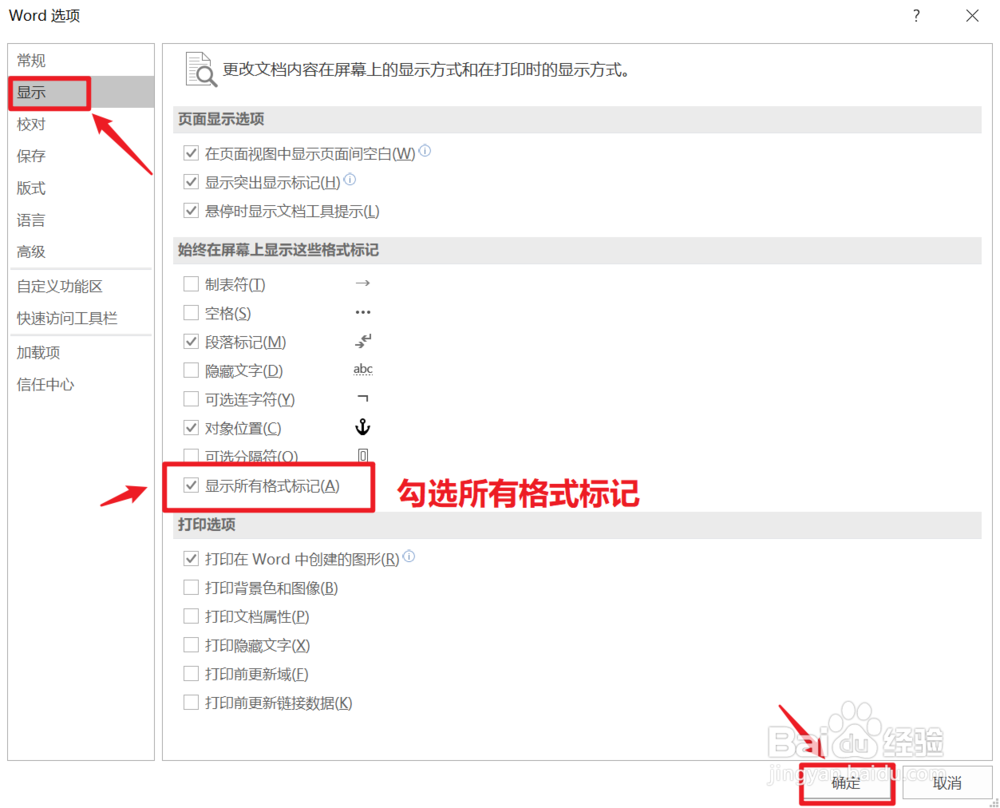Enable the 空格 checkbox
This screenshot has width=1000, height=808.
pyautogui.click(x=191, y=312)
